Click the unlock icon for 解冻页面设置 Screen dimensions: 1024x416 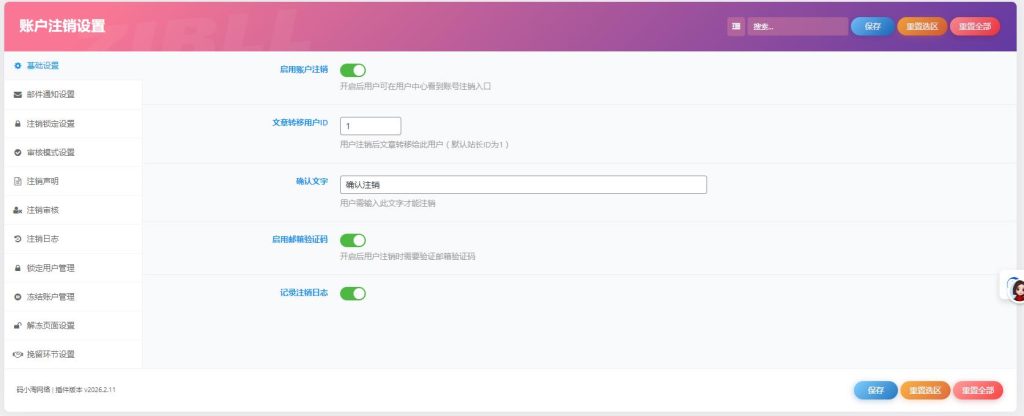click(18, 325)
